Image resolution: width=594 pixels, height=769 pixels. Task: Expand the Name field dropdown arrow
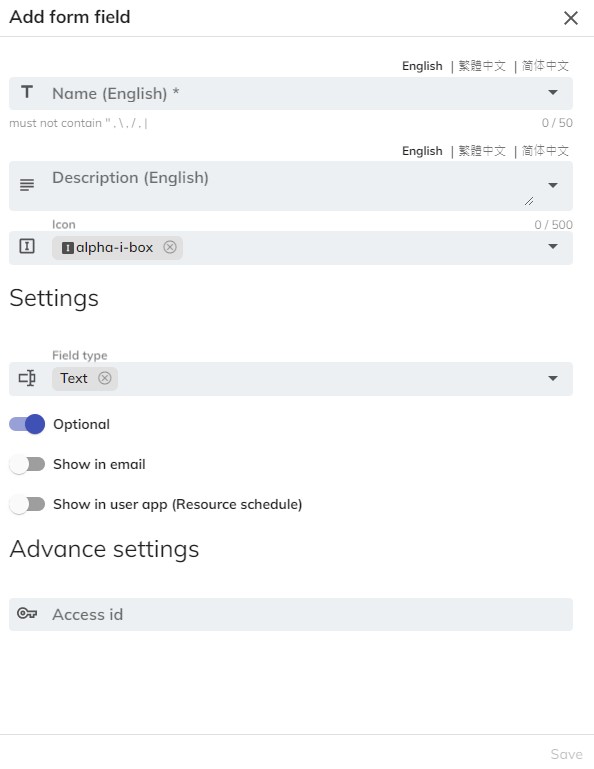[x=553, y=93]
